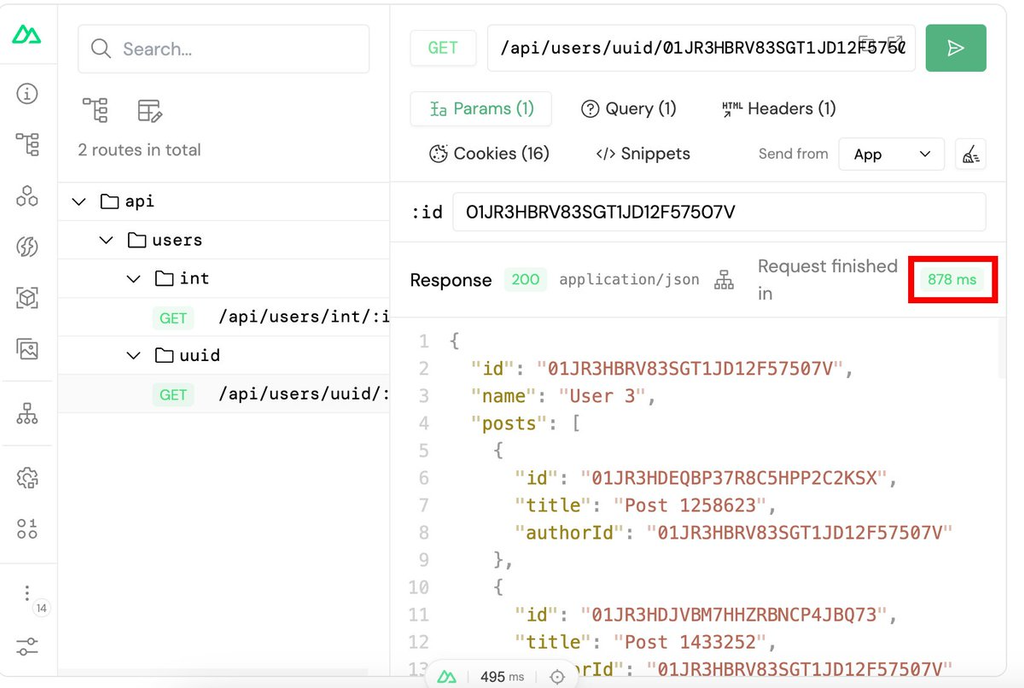Activate the inspector target icon in floating bar
Screen dimensions: 1024x688
tap(557, 677)
